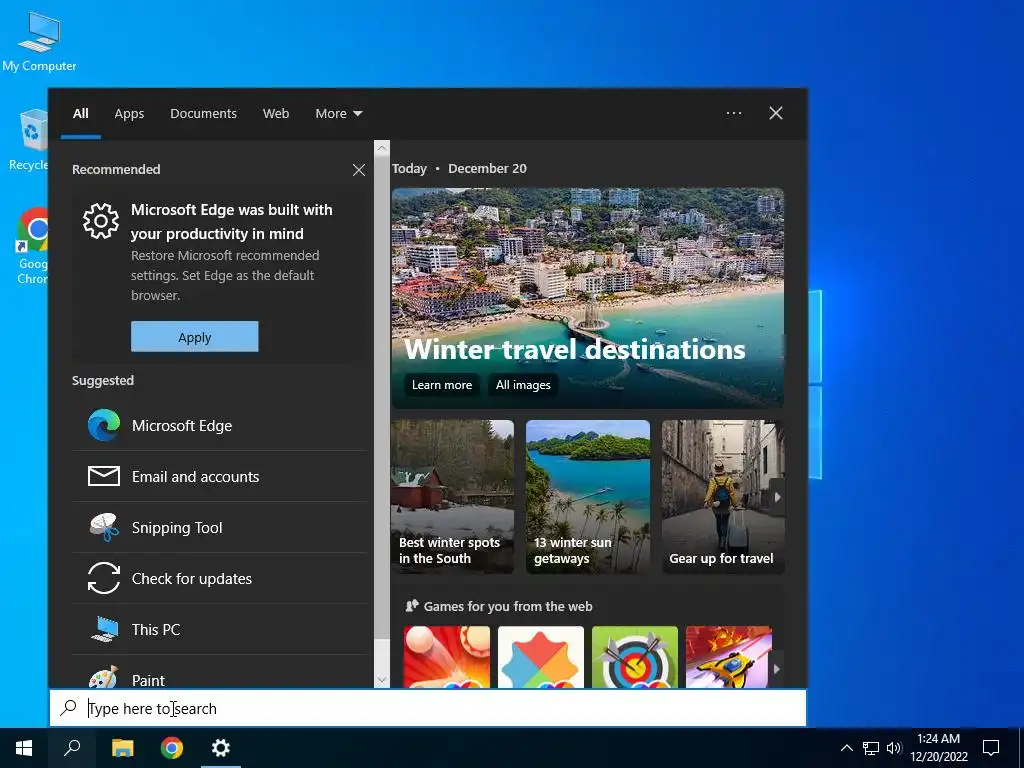Open the red ball game thumbnail
This screenshot has width=1024, height=768.
click(x=447, y=657)
